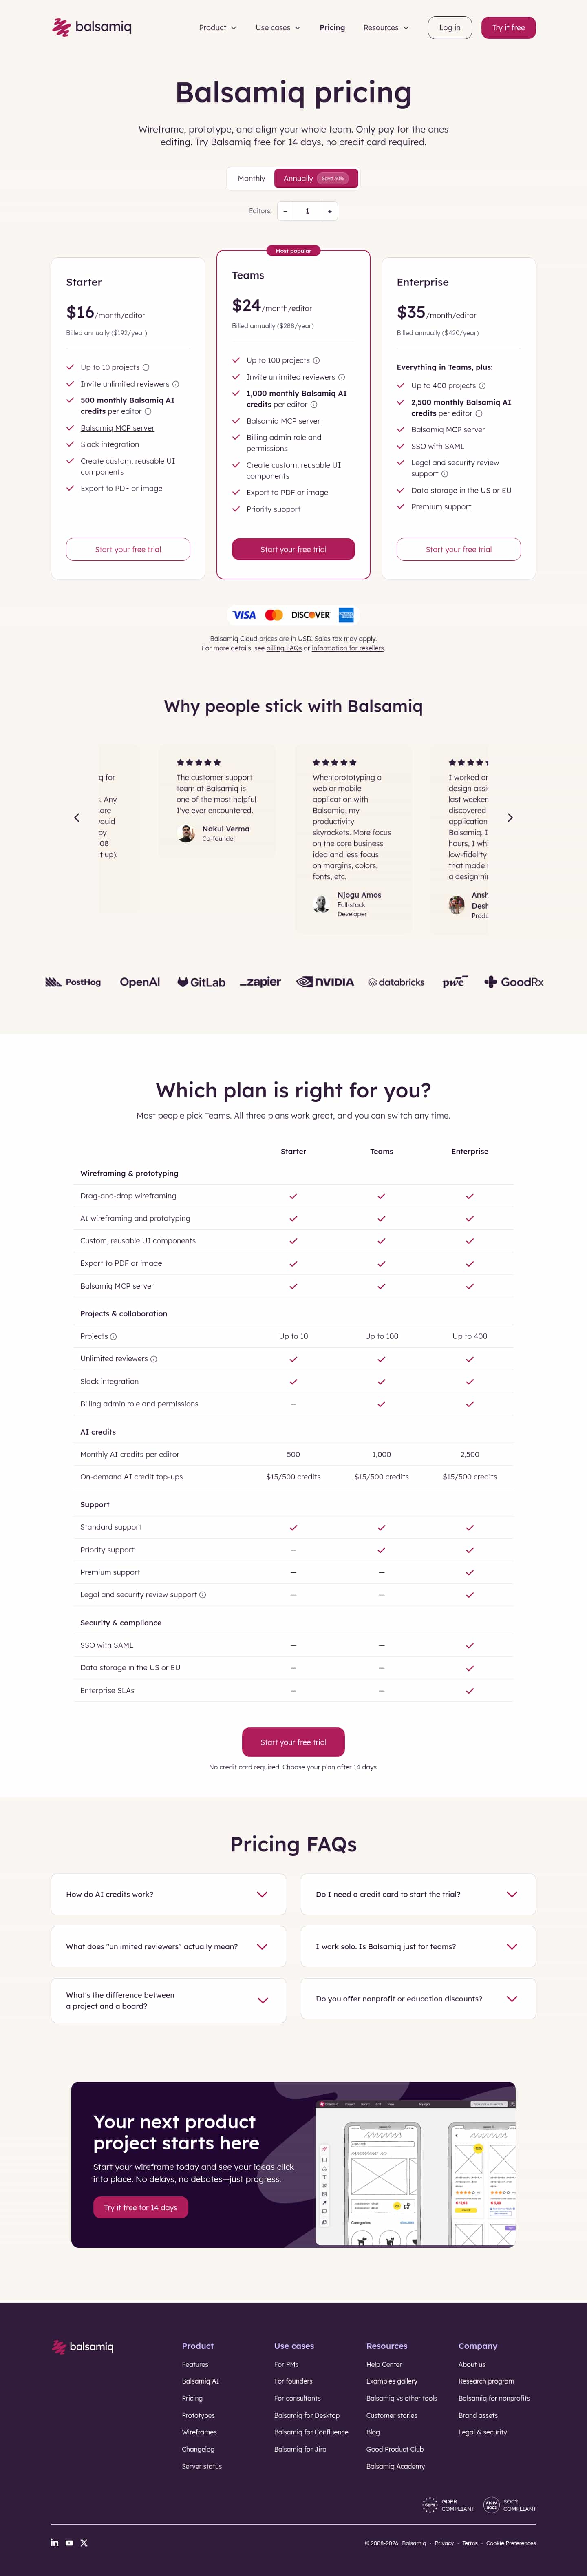Click info icon beside Unlimited reviewers row
587x2576 pixels.
(x=153, y=1359)
